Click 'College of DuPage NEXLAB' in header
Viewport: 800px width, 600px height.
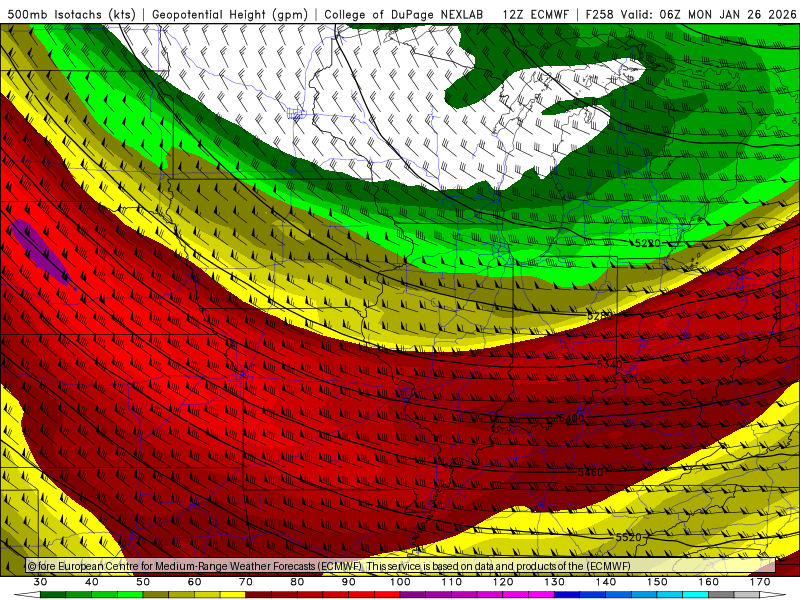click(404, 15)
